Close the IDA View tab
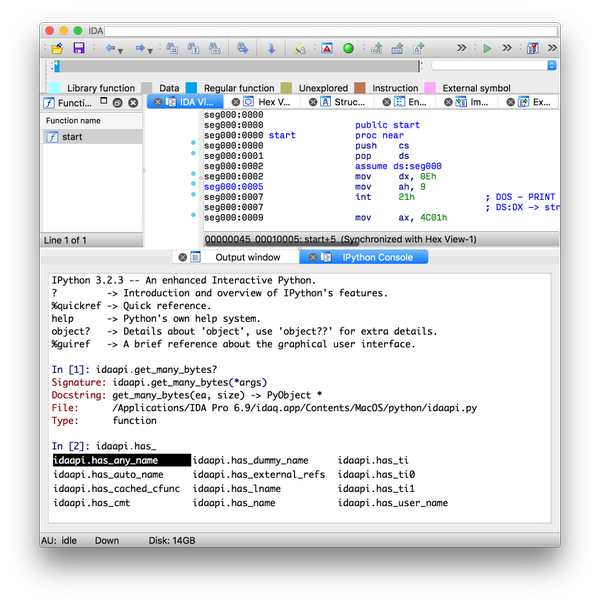Viewport: 600px width, 604px height. 158,102
